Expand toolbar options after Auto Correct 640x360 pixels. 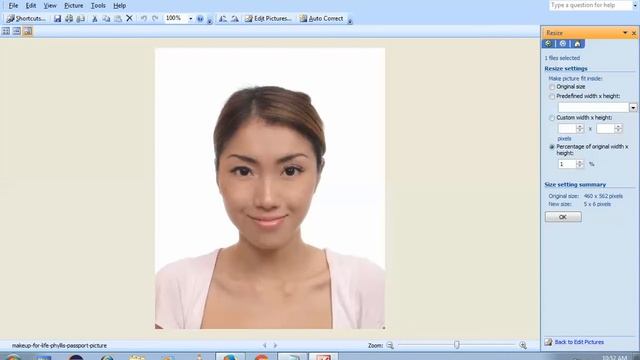(350, 20)
